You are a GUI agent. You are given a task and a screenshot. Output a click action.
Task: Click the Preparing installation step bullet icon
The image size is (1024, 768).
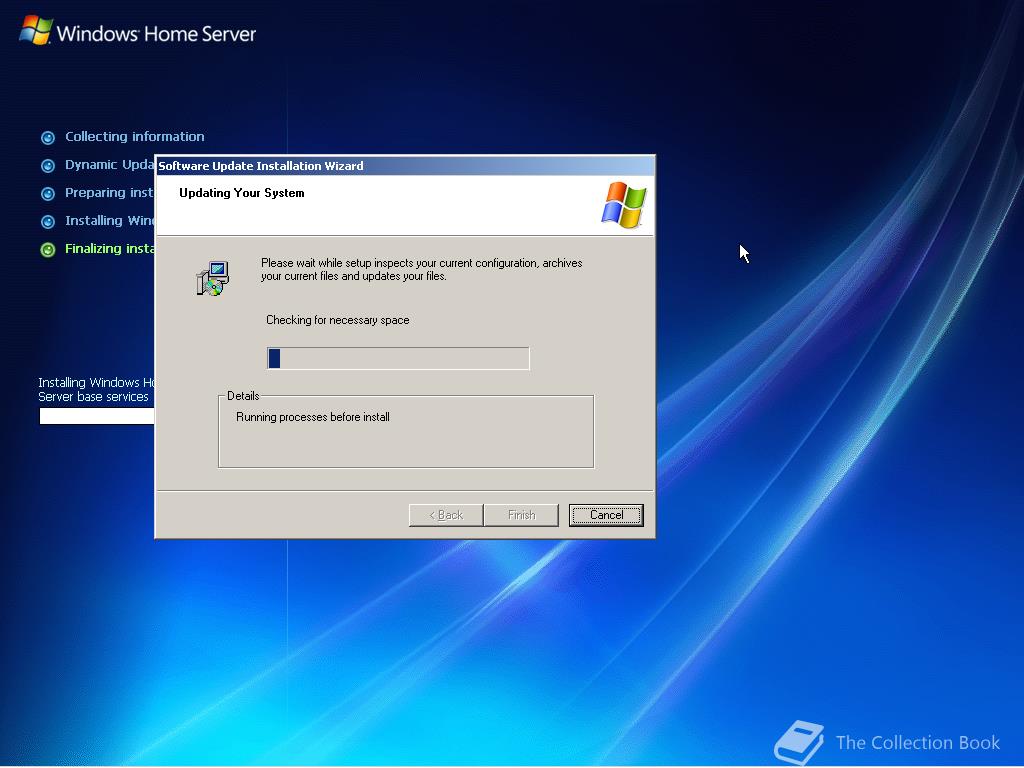click(48, 194)
